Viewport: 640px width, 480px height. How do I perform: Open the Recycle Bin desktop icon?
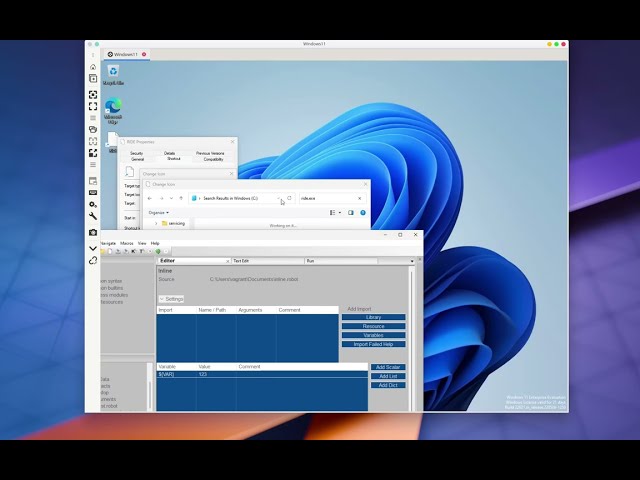pyautogui.click(x=113, y=75)
